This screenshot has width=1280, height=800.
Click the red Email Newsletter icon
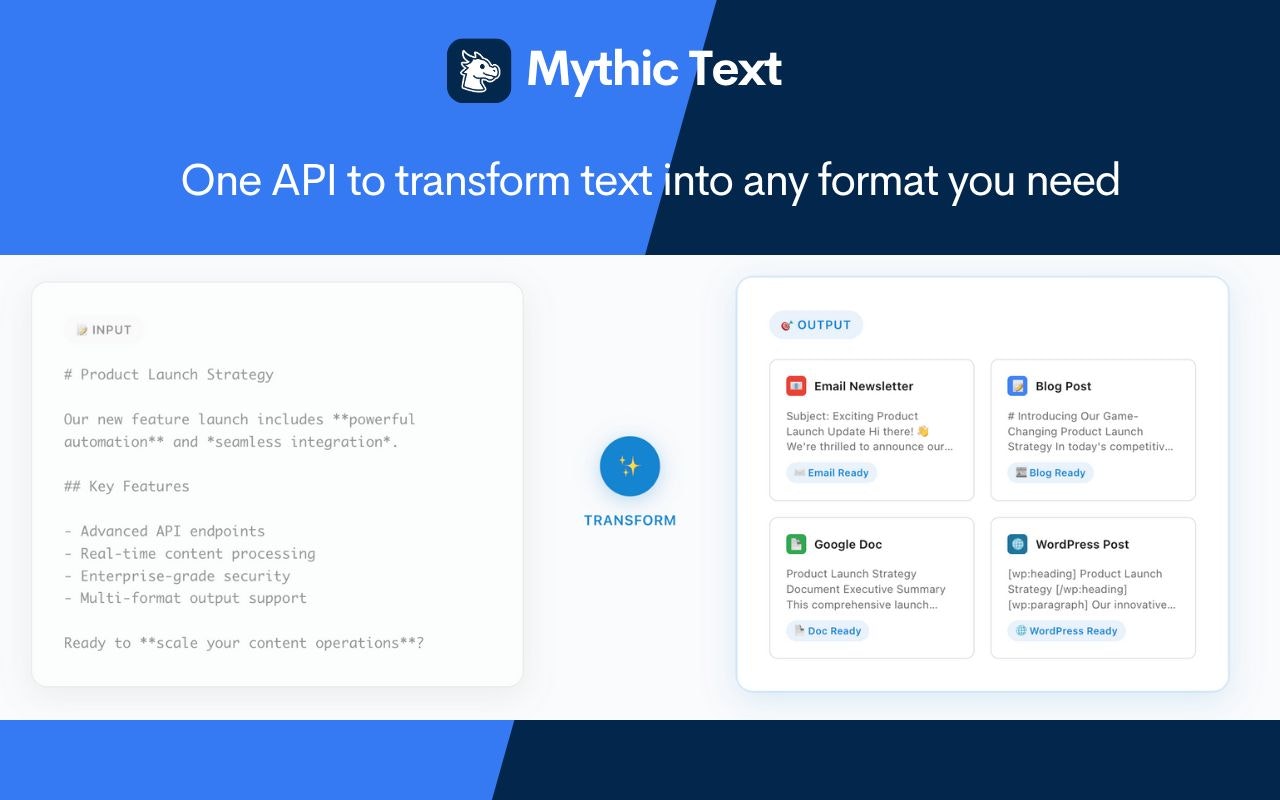coord(796,386)
